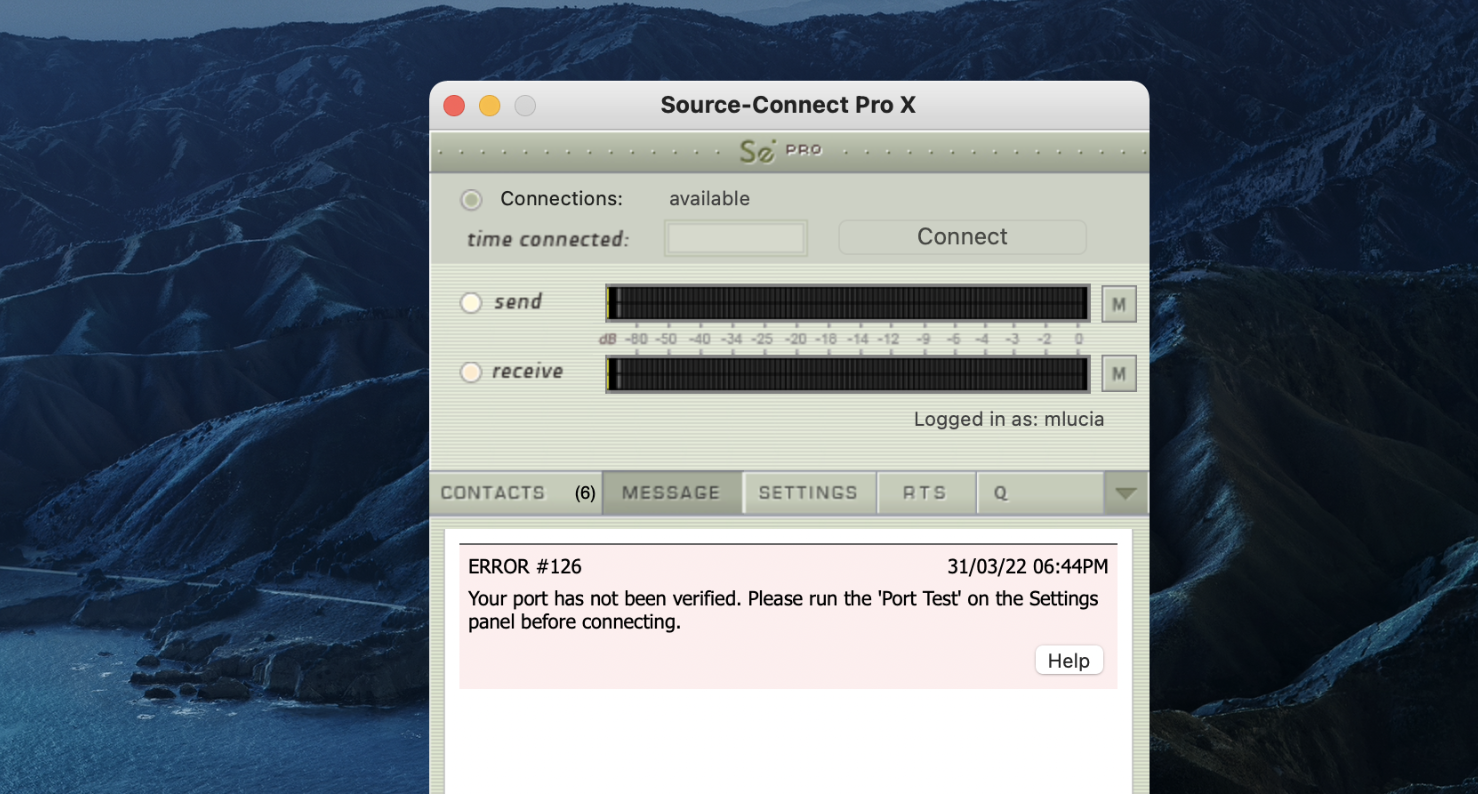
Task: Toggle the receive indicator light
Action: tap(471, 372)
